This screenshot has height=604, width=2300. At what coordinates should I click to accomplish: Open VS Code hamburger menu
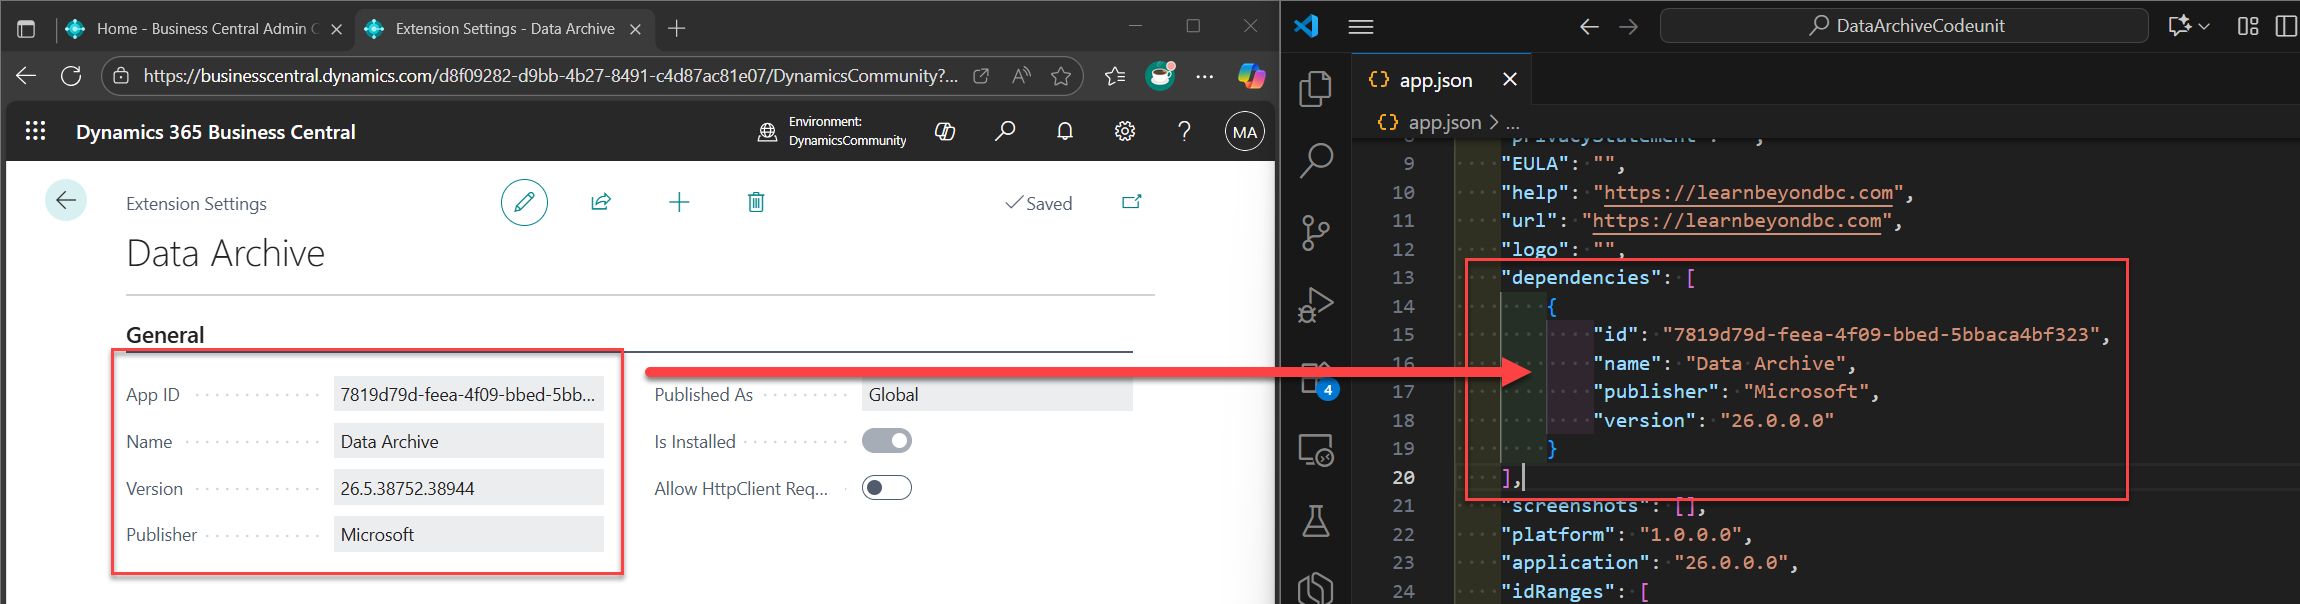tap(1361, 27)
